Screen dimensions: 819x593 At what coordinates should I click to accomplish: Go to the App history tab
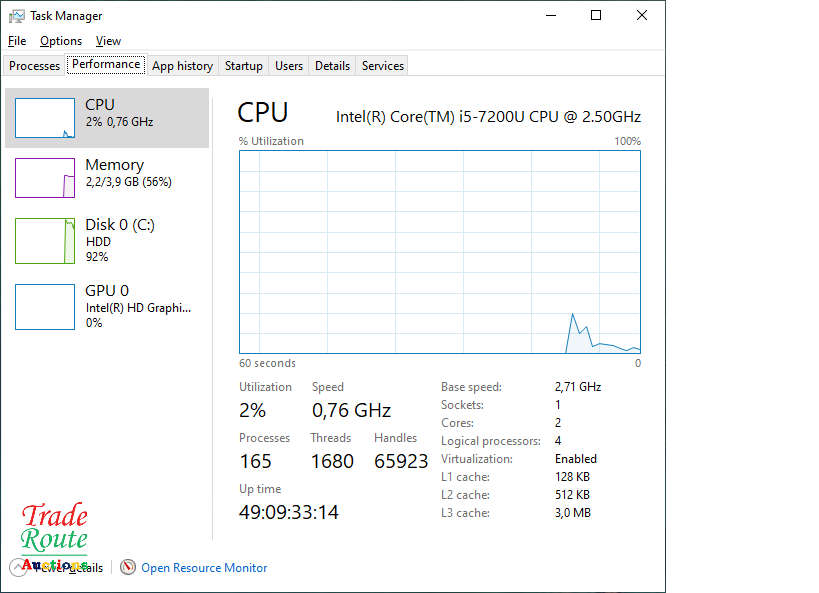[x=182, y=66]
